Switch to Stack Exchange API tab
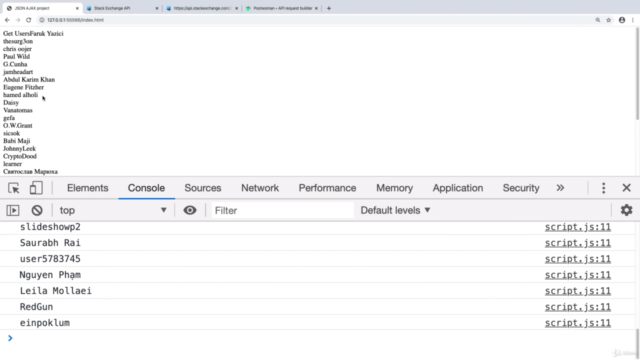Viewport: 640px width, 360px height. coord(121,8)
